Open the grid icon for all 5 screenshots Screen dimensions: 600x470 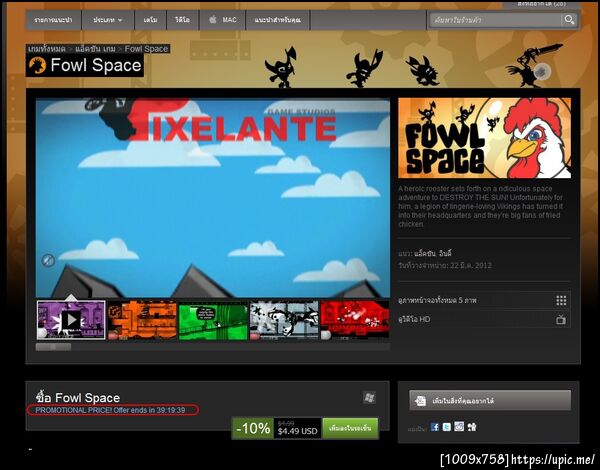(x=561, y=300)
